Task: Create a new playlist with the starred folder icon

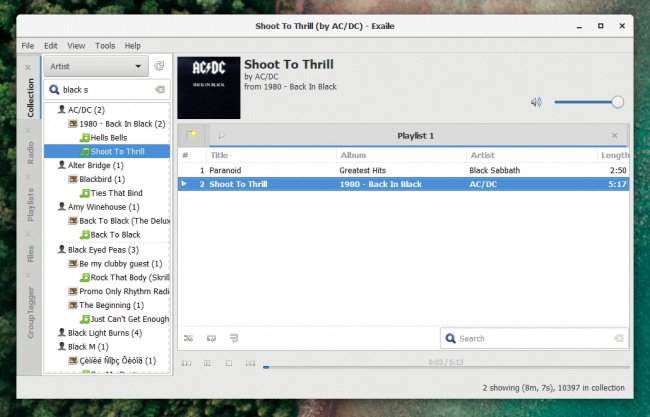Action: 192,135
